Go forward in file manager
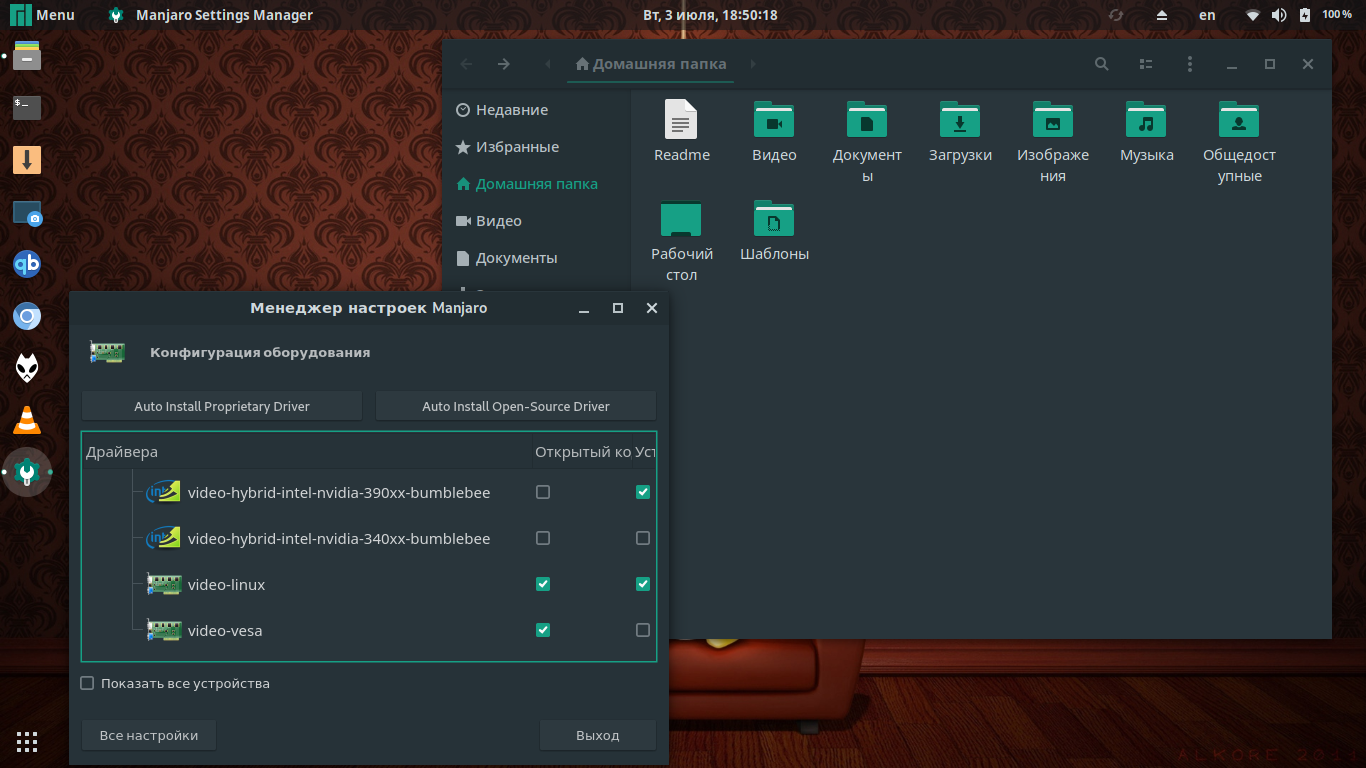The image size is (1366, 768). click(504, 64)
